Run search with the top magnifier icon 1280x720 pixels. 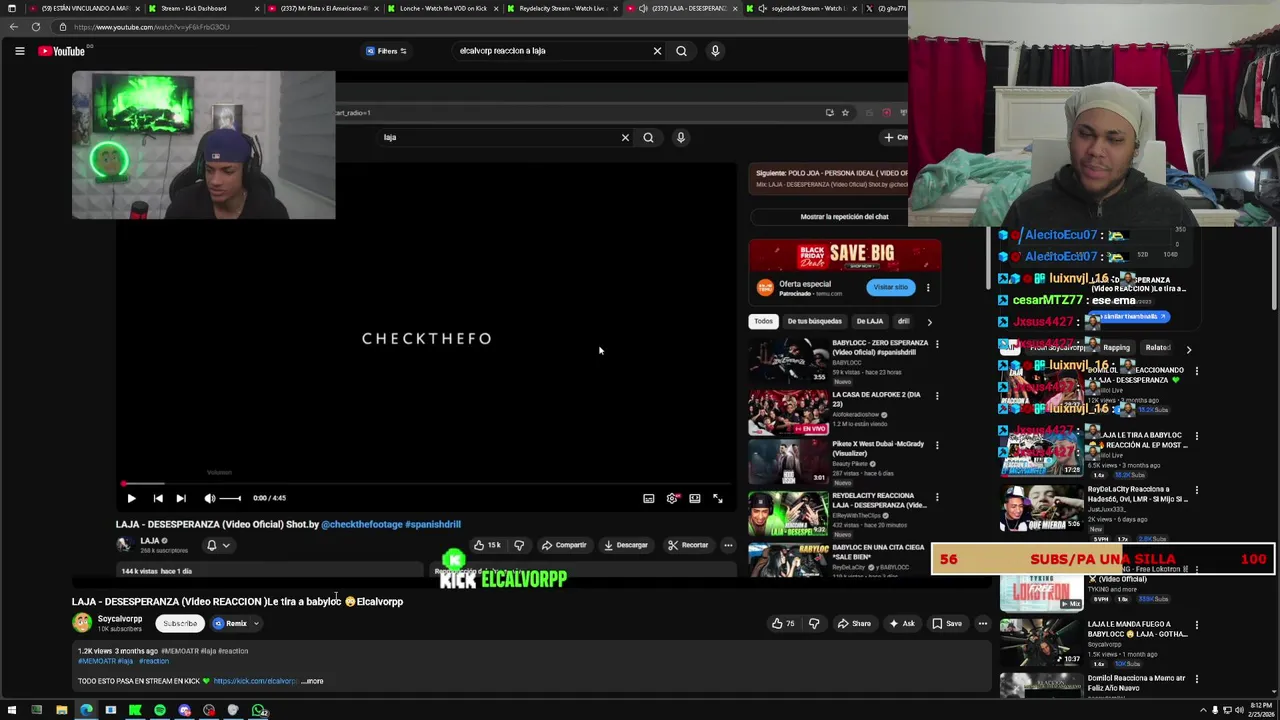[681, 51]
